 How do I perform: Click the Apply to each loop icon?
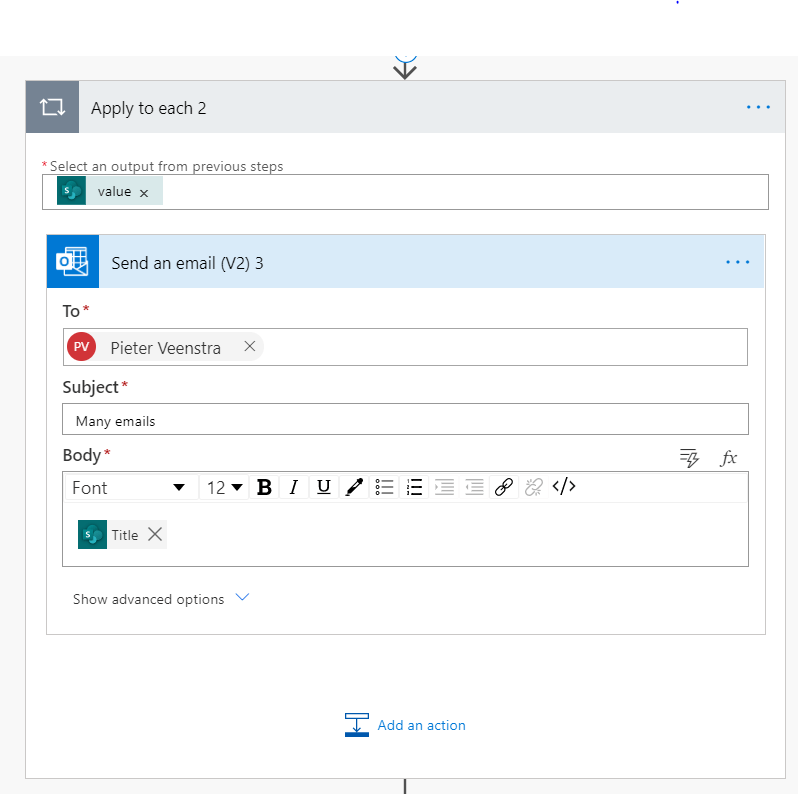tap(52, 107)
